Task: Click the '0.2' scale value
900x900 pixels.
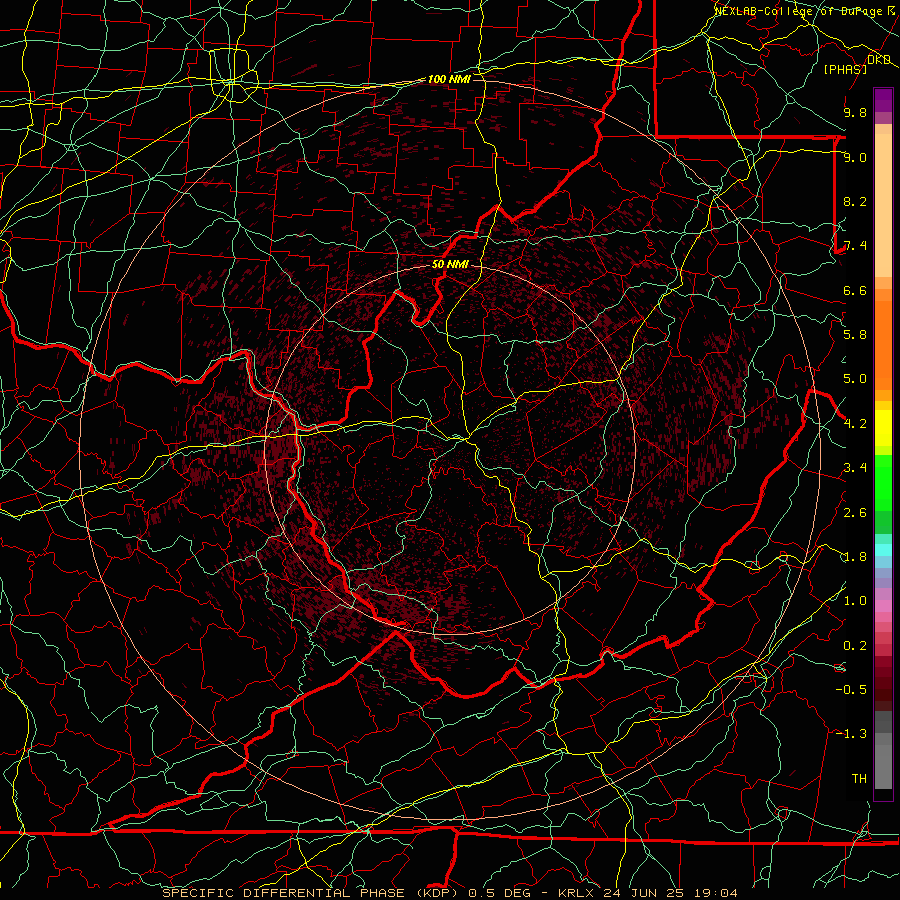Action: click(x=855, y=646)
